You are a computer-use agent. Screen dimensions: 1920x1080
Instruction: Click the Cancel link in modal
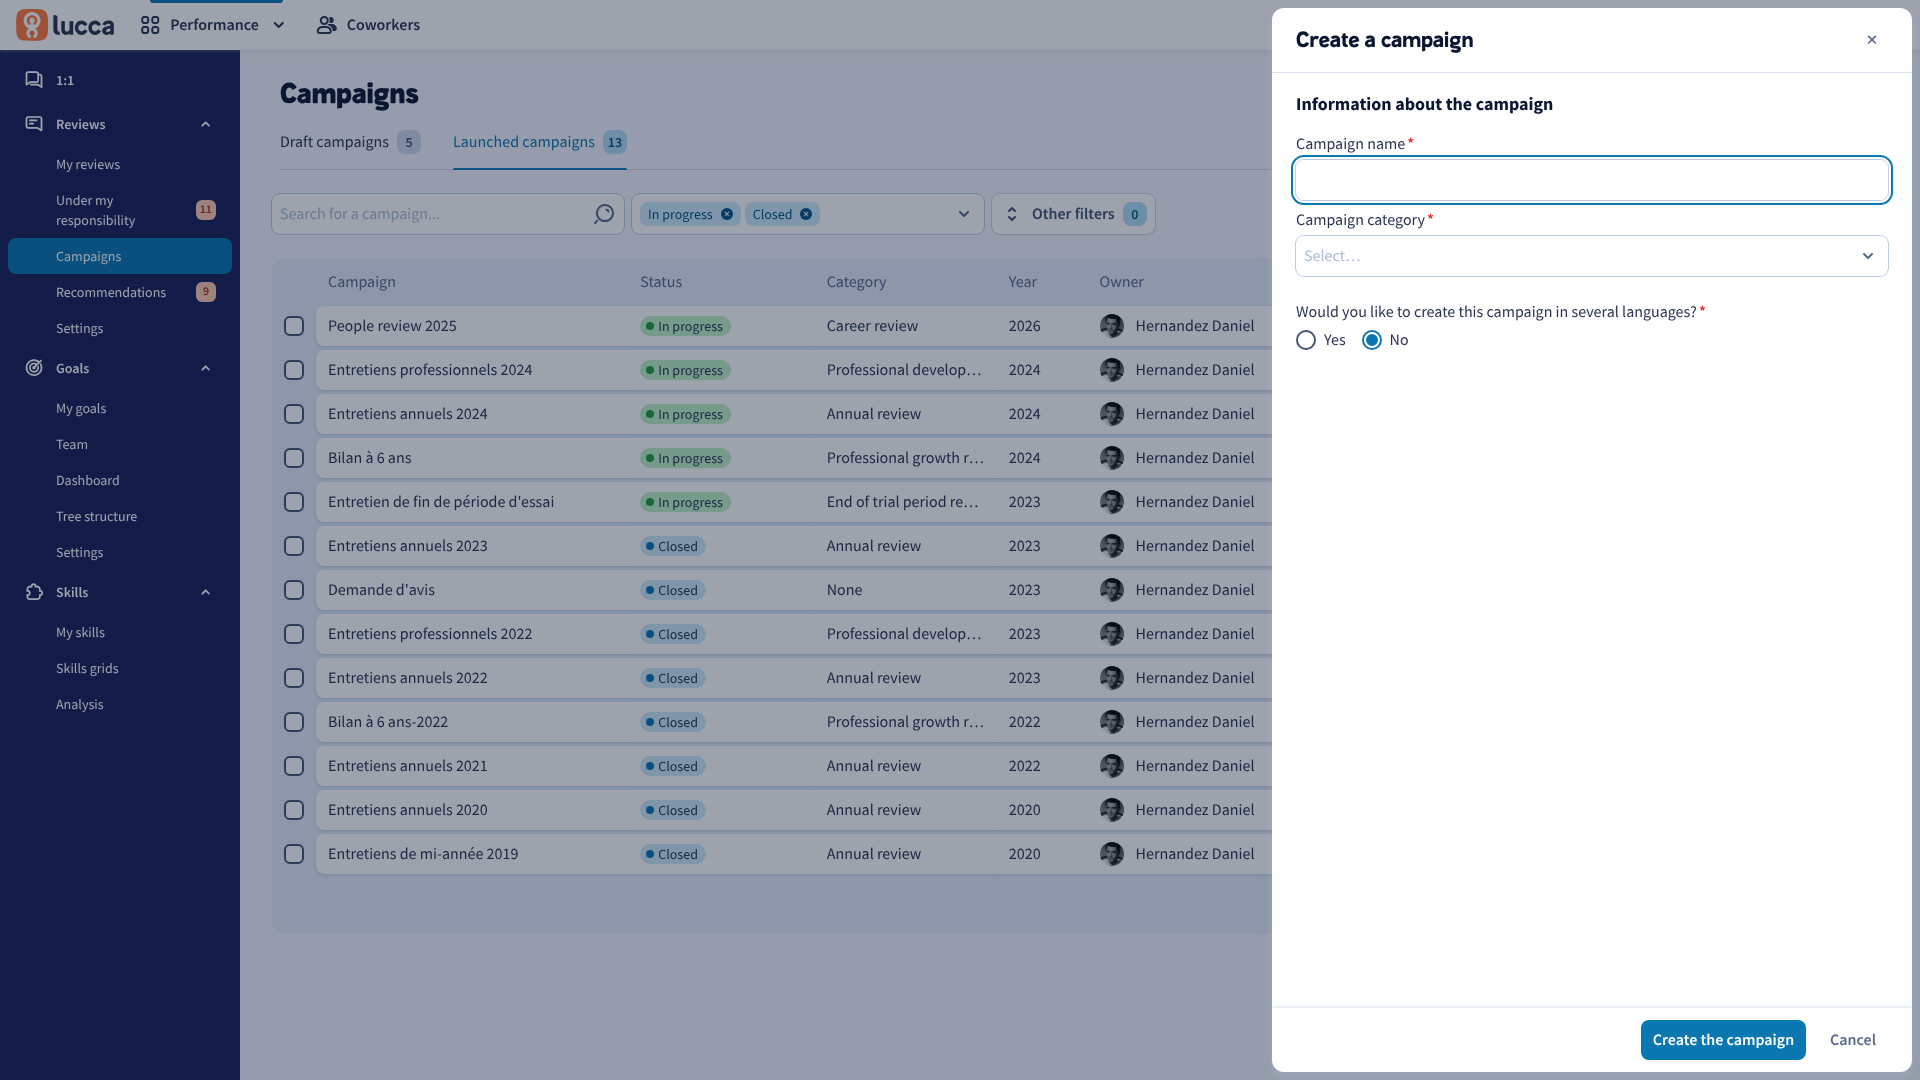[1852, 1040]
